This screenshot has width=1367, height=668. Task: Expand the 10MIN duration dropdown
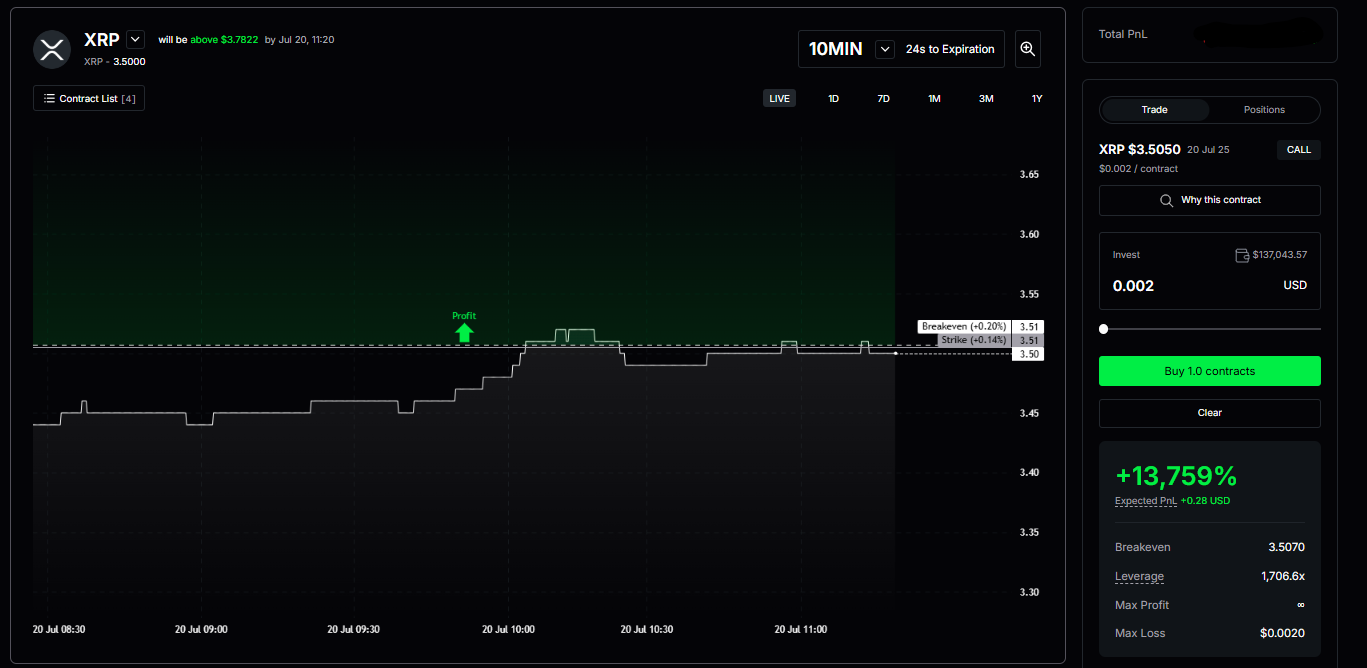884,49
